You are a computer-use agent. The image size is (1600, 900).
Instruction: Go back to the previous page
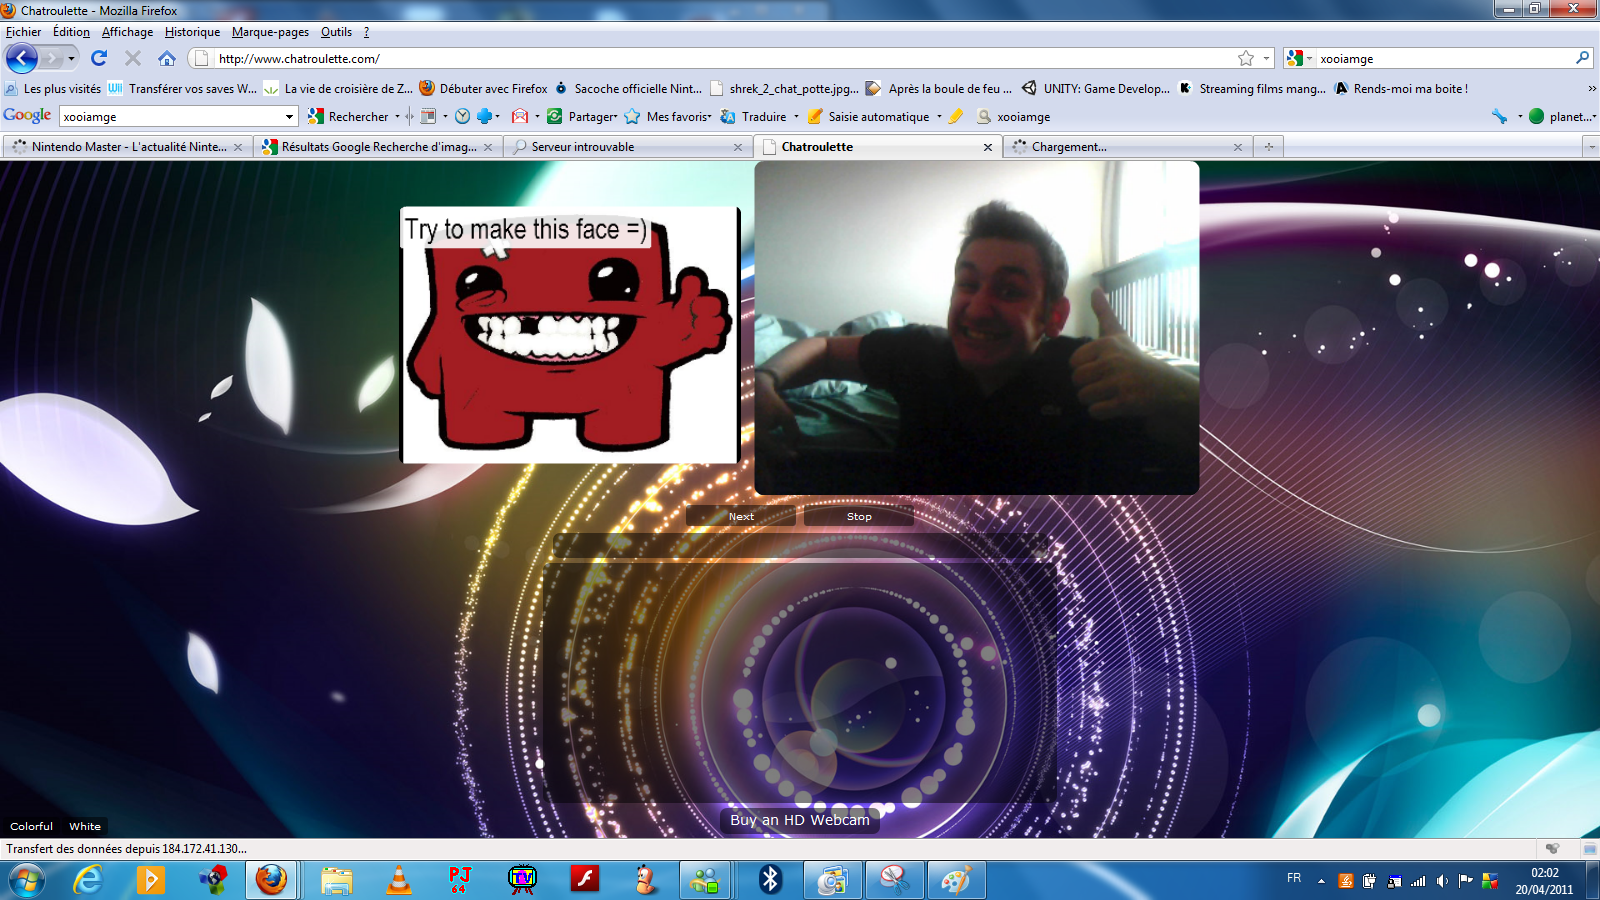21,58
